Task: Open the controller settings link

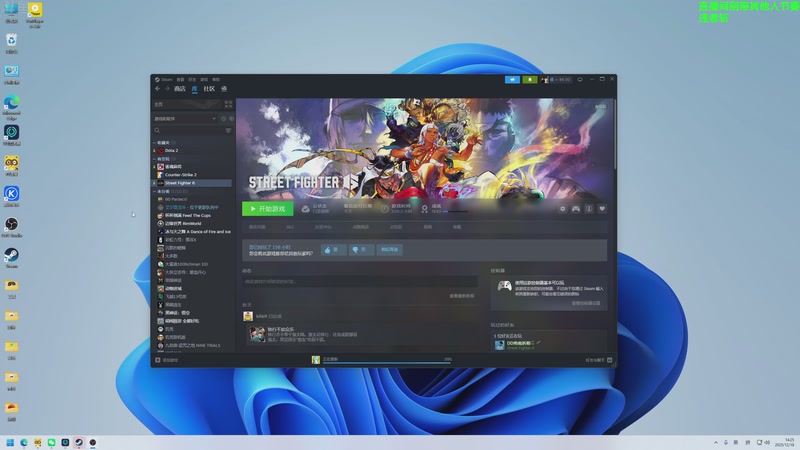Action: pyautogui.click(x=586, y=303)
